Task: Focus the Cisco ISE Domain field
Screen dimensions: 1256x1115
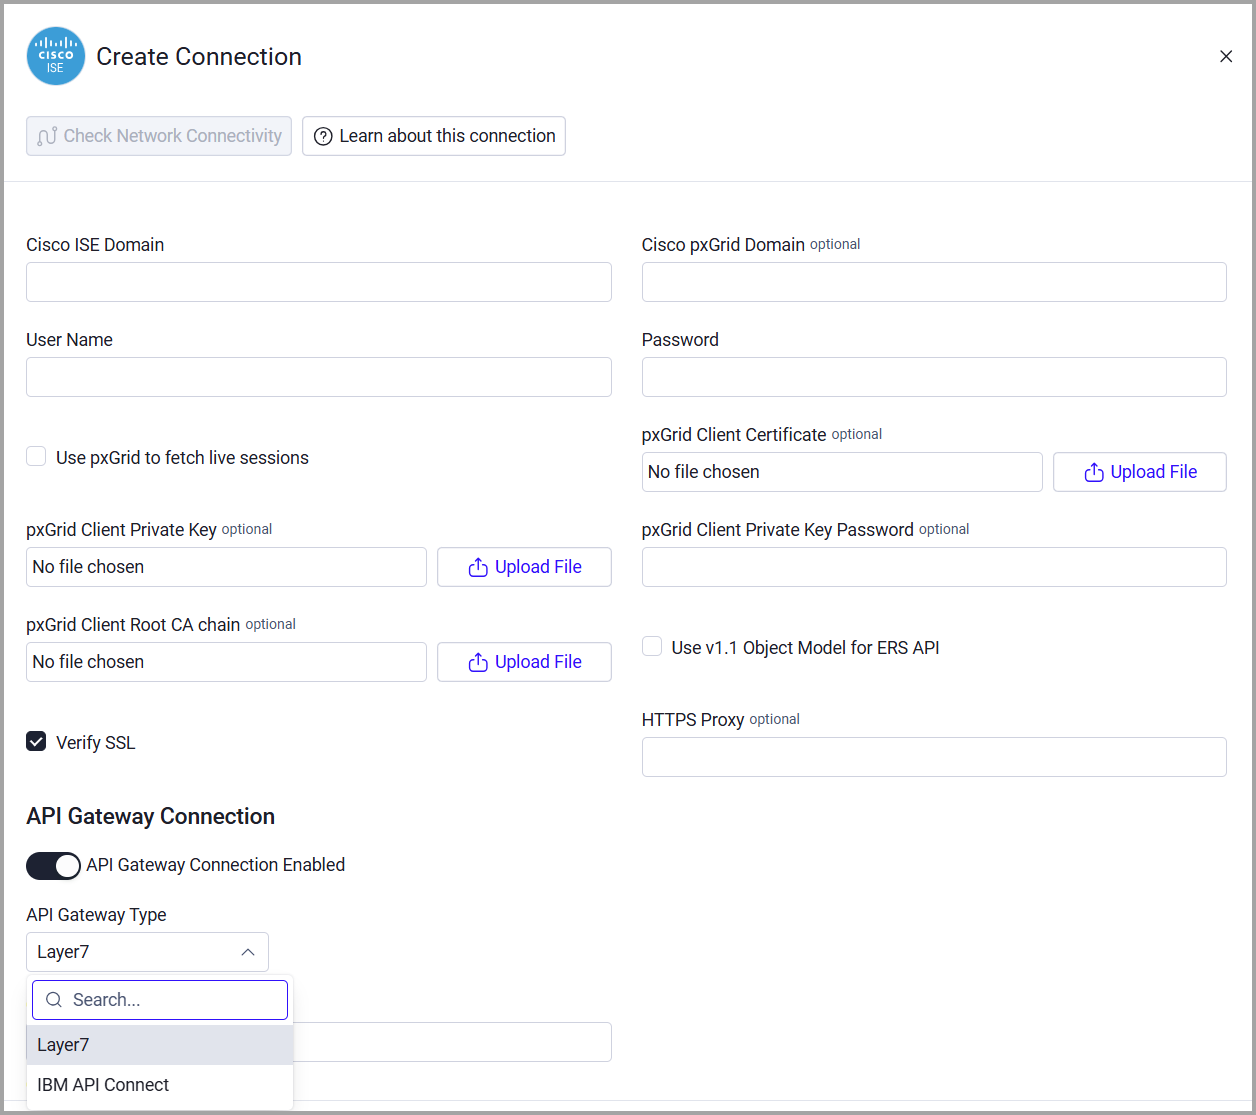Action: coord(319,282)
